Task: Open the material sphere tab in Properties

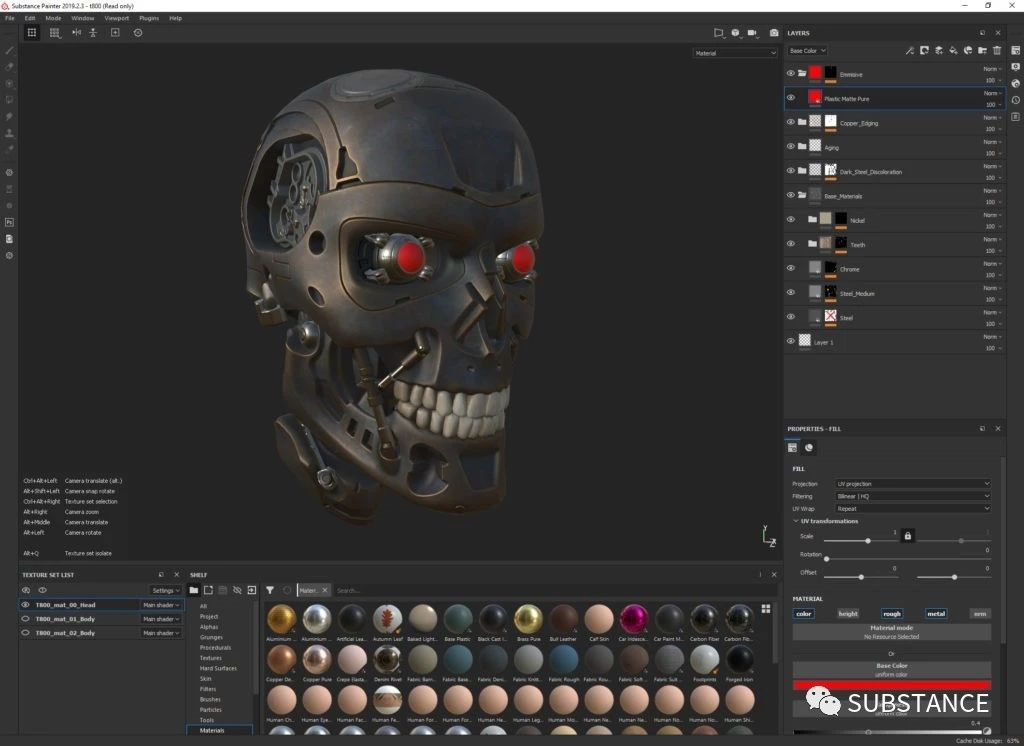Action: pos(809,447)
